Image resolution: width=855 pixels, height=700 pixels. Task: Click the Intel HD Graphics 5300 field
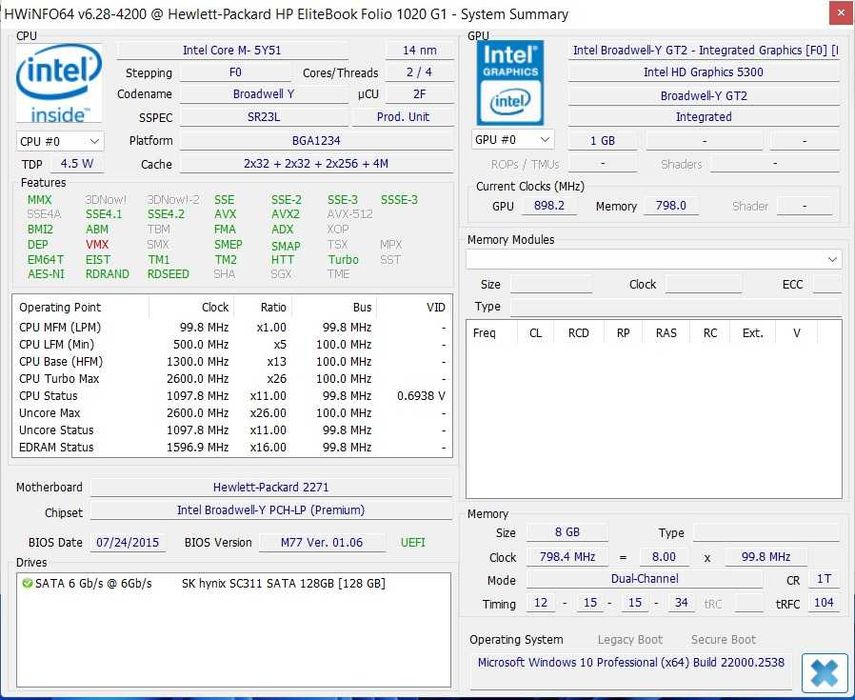pyautogui.click(x=704, y=72)
